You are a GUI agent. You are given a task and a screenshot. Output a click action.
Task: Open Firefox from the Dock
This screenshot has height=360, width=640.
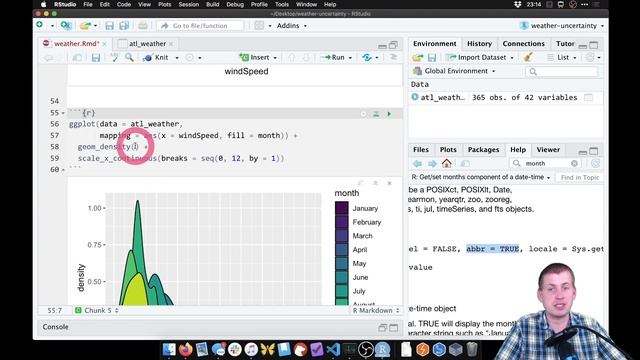click(185, 349)
